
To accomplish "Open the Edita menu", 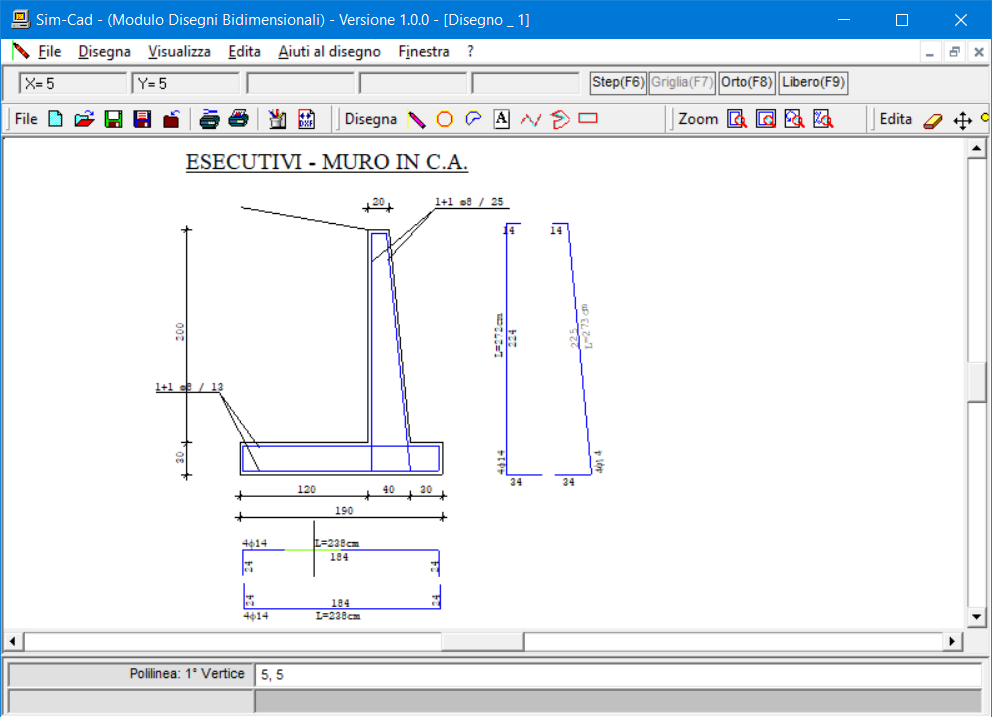I will (x=244, y=51).
